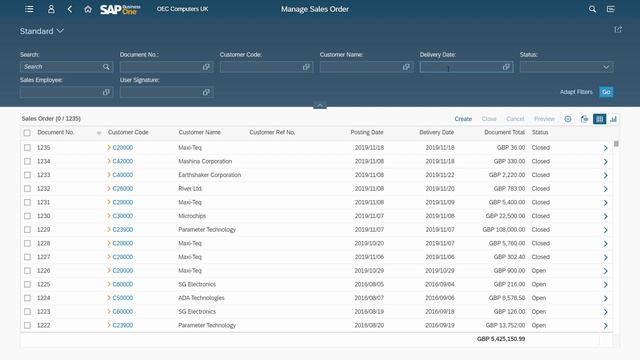
Task: Select checkbox for order 1223
Action: click(x=27, y=312)
